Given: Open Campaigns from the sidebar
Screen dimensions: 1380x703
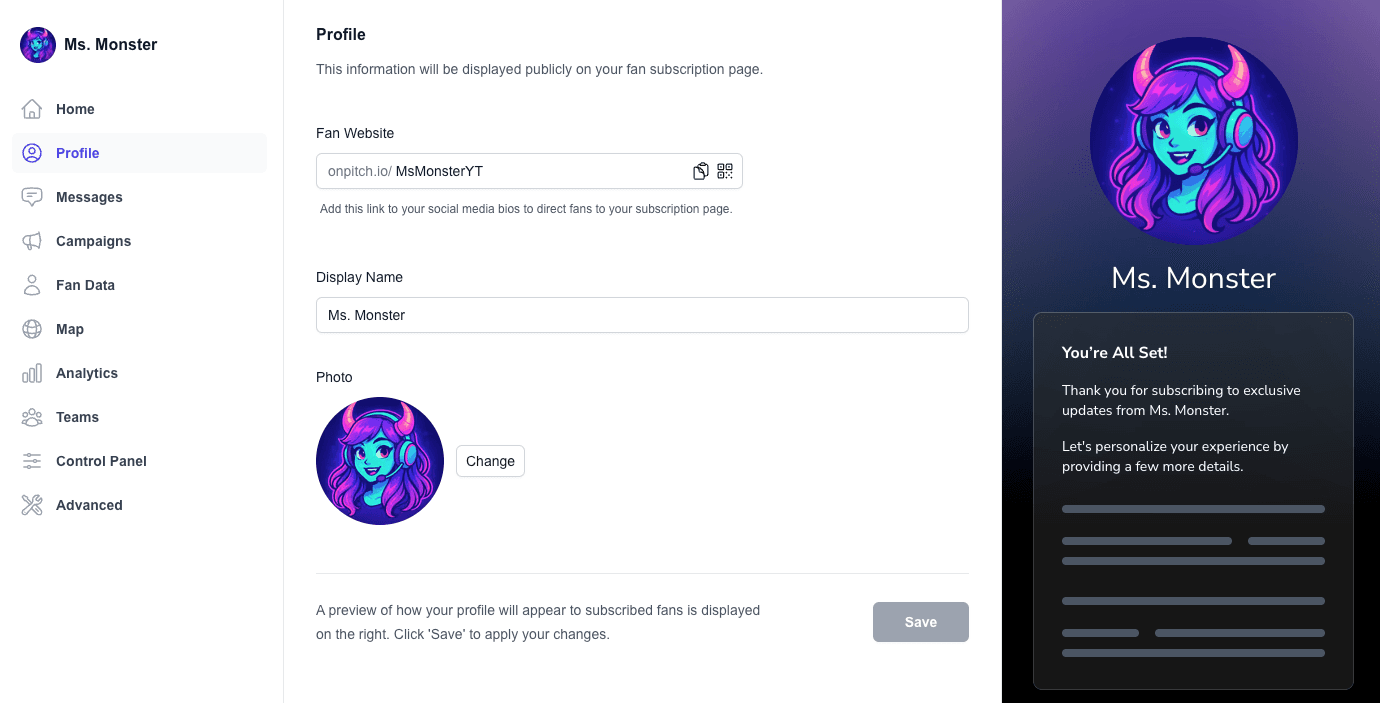Looking at the screenshot, I should click(32, 241).
